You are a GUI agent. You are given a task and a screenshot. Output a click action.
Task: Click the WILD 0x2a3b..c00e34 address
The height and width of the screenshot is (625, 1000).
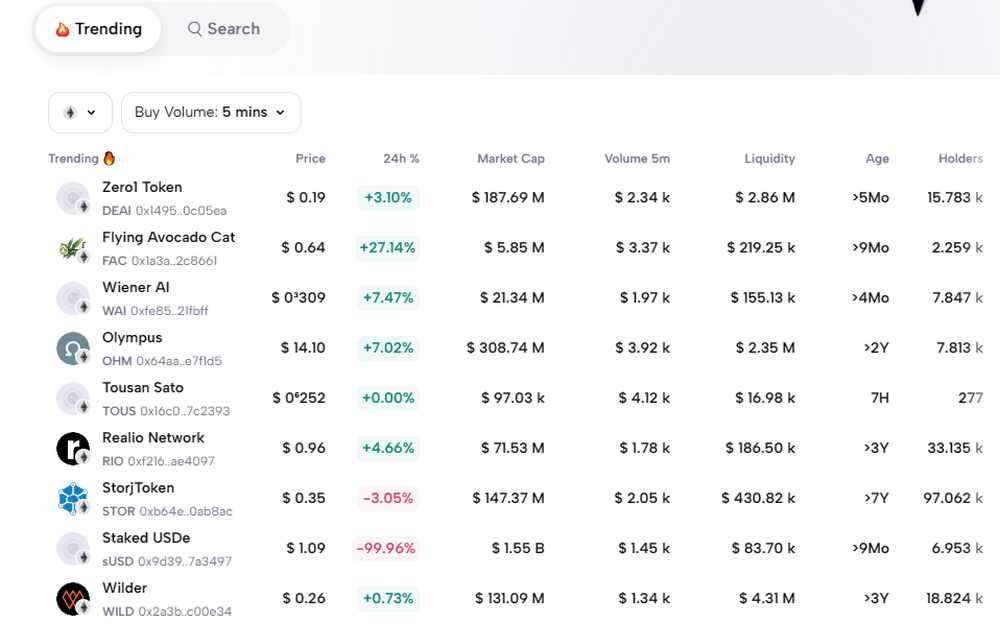[x=167, y=612]
